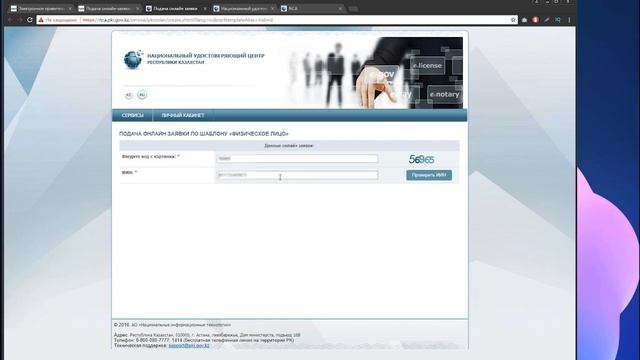
Task: Open the browser three-dot menu
Action: coord(569,20)
